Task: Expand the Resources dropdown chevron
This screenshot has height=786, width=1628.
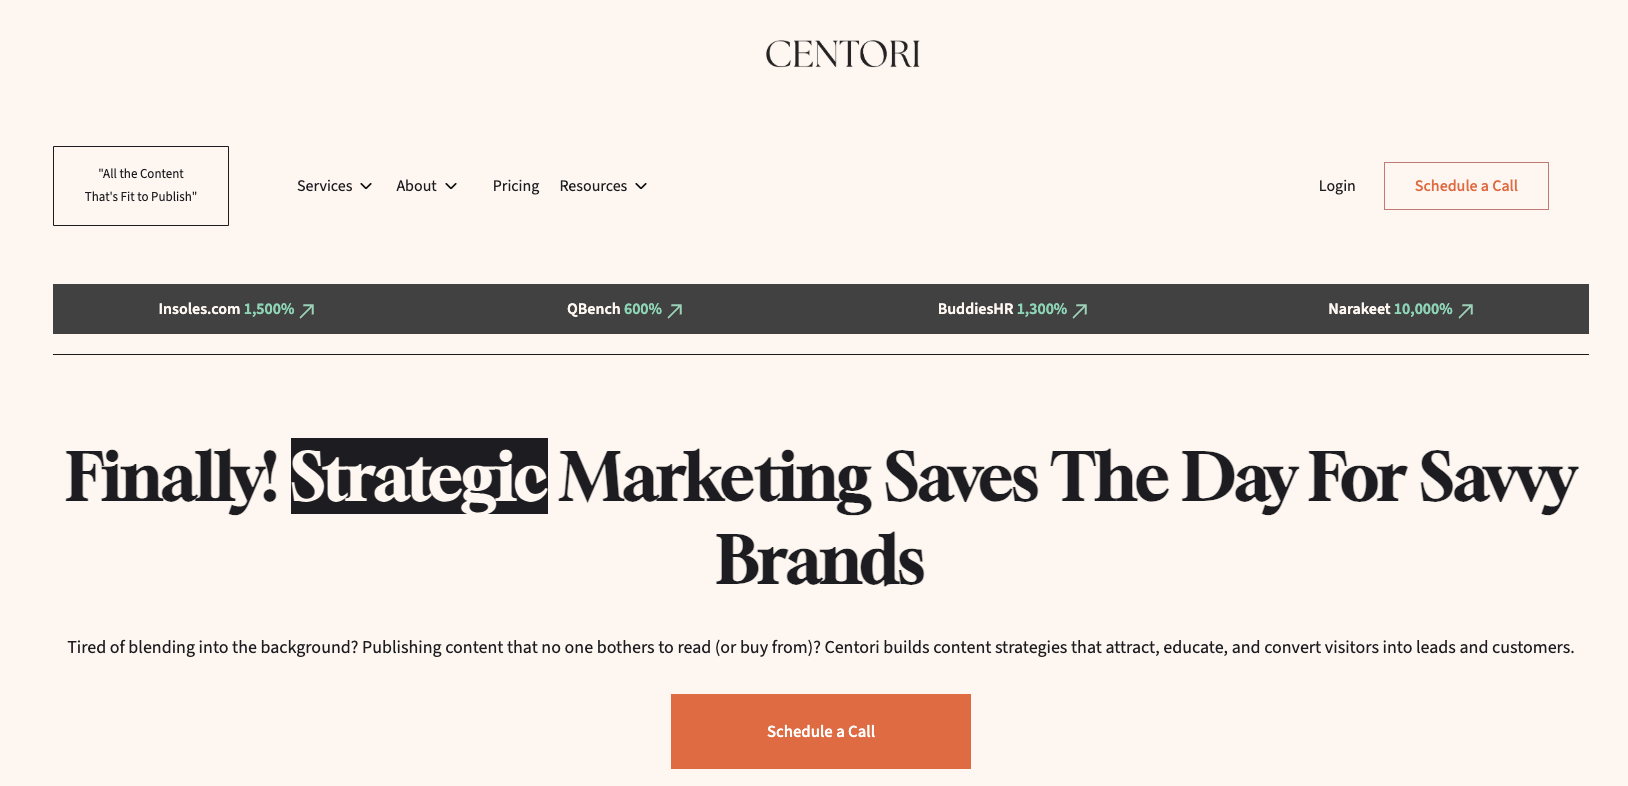Action: coord(641,186)
